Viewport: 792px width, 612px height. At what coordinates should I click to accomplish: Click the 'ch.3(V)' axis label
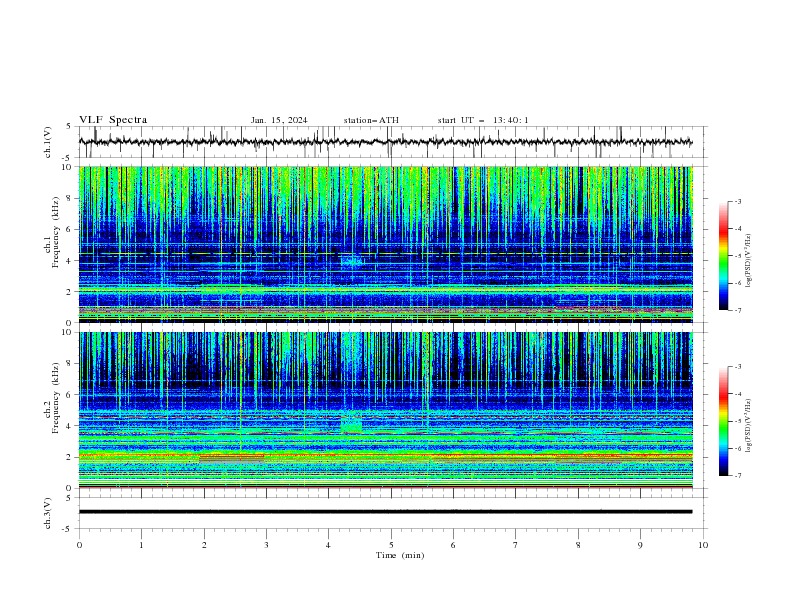[47, 513]
